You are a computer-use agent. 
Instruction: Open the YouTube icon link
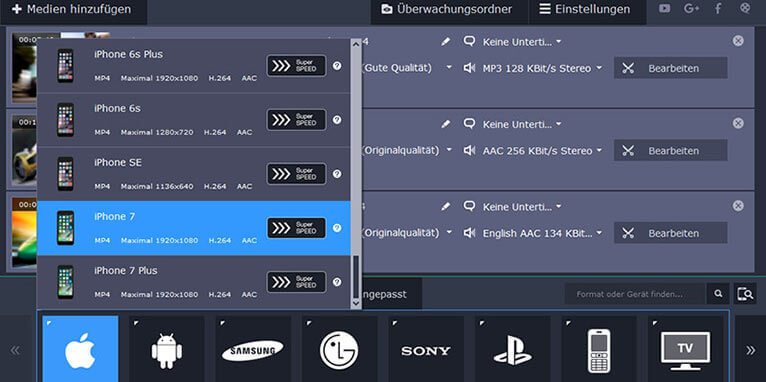(664, 8)
